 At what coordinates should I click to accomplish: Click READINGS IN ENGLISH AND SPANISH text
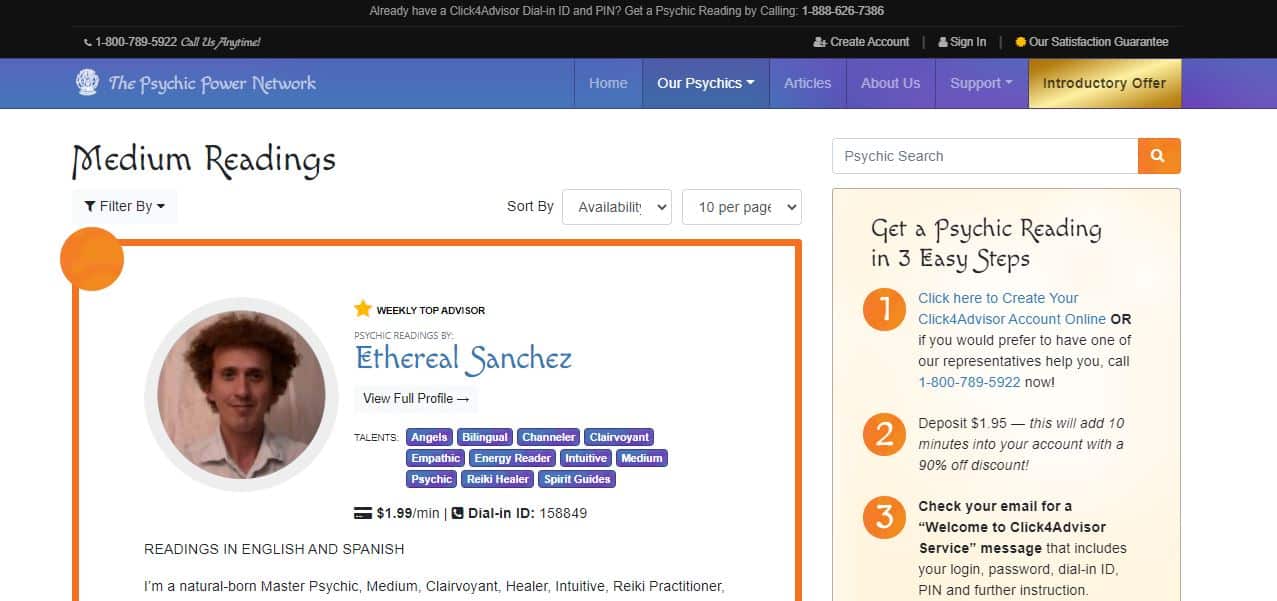click(274, 549)
